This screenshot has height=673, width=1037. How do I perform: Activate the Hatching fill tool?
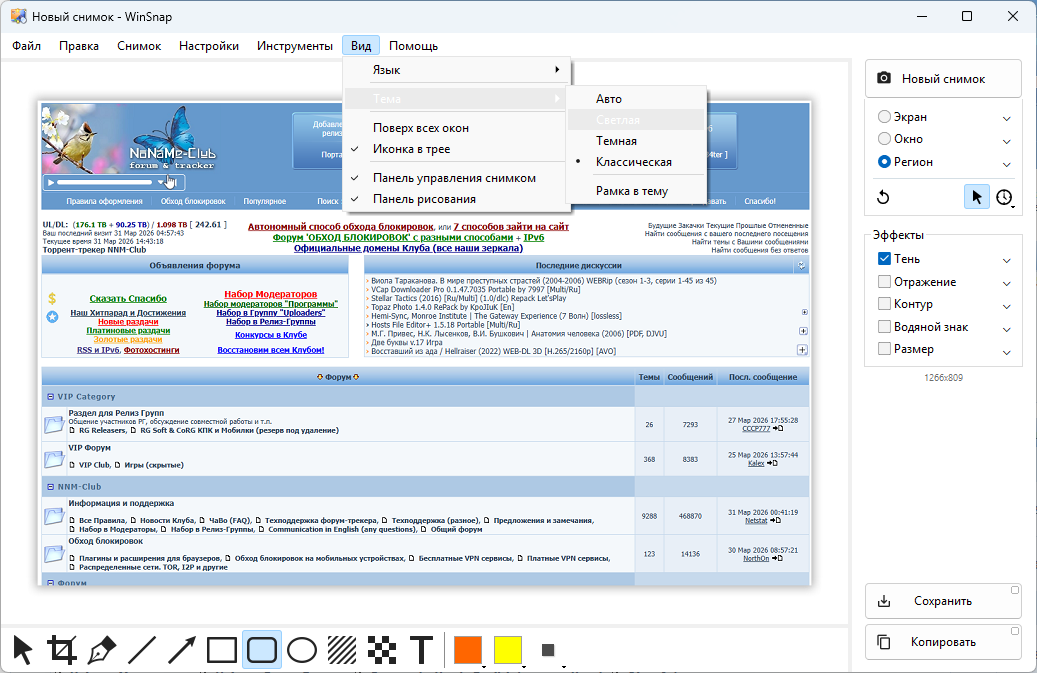coord(342,650)
